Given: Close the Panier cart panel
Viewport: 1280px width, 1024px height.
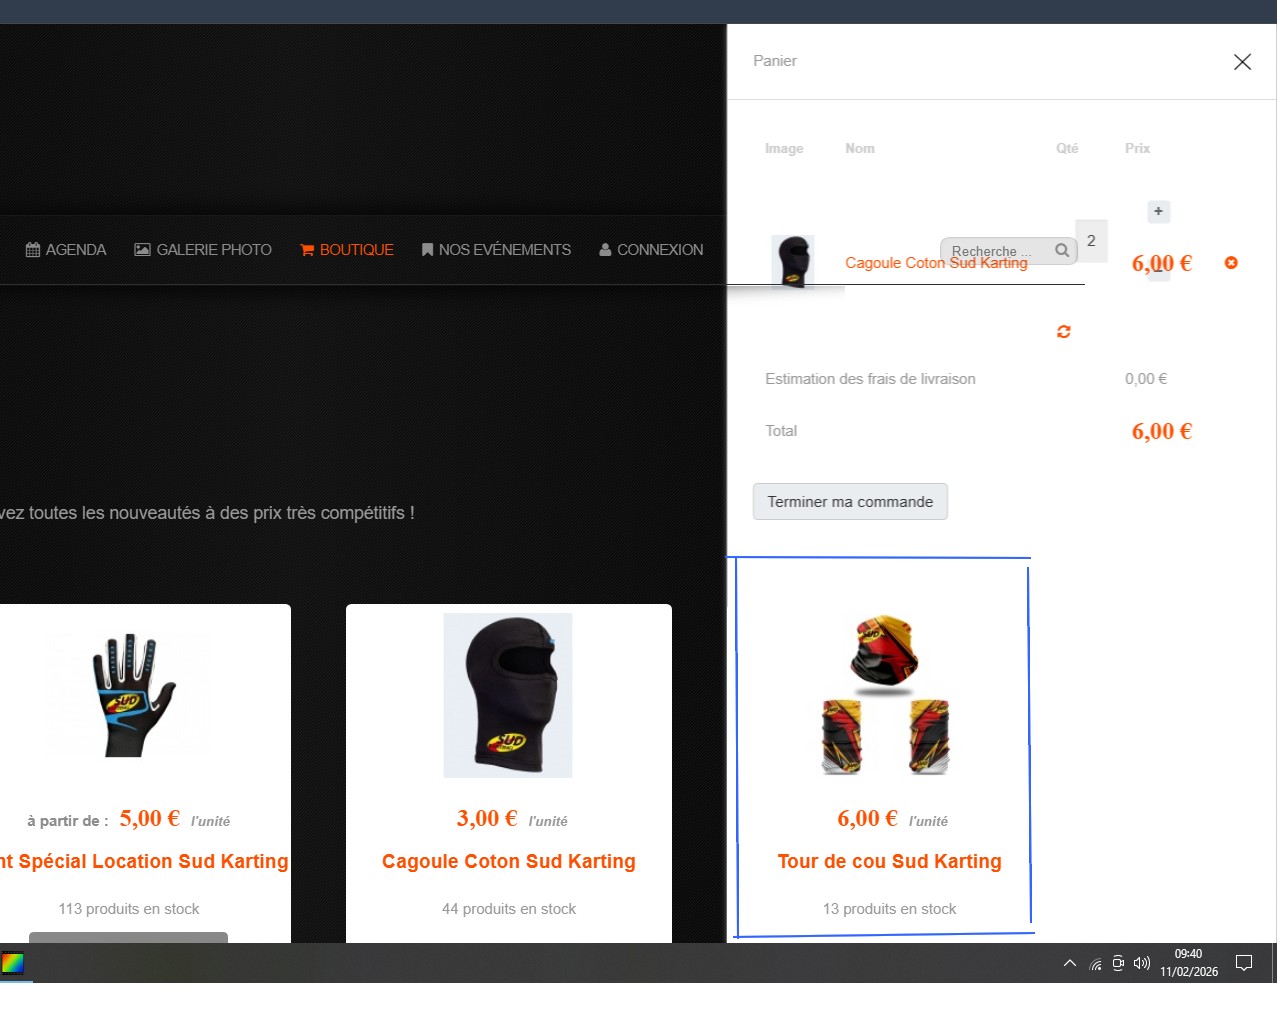Looking at the screenshot, I should [1242, 62].
